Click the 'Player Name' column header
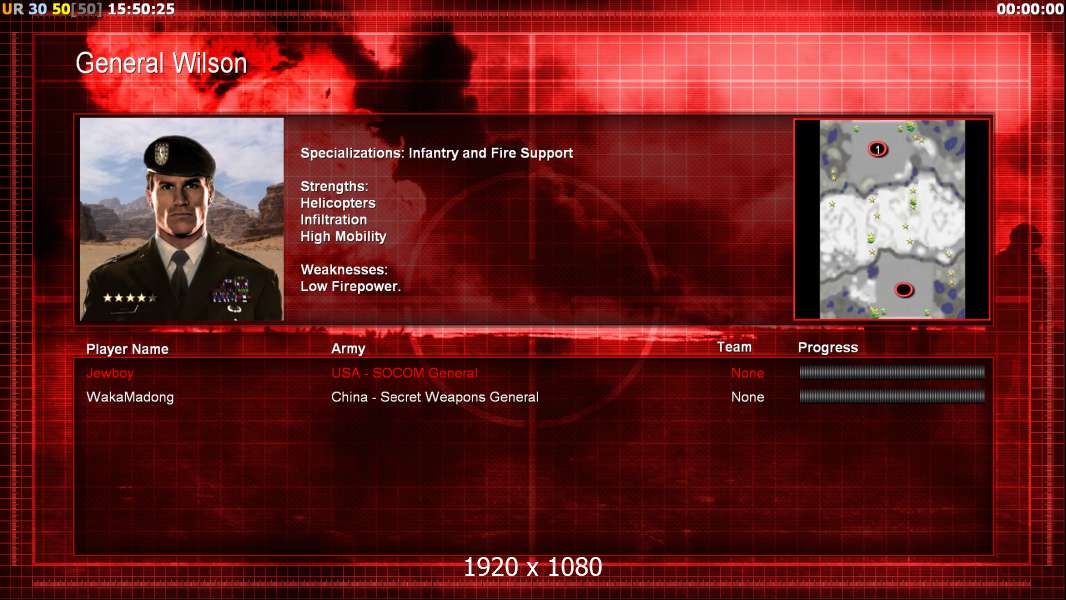 (127, 349)
